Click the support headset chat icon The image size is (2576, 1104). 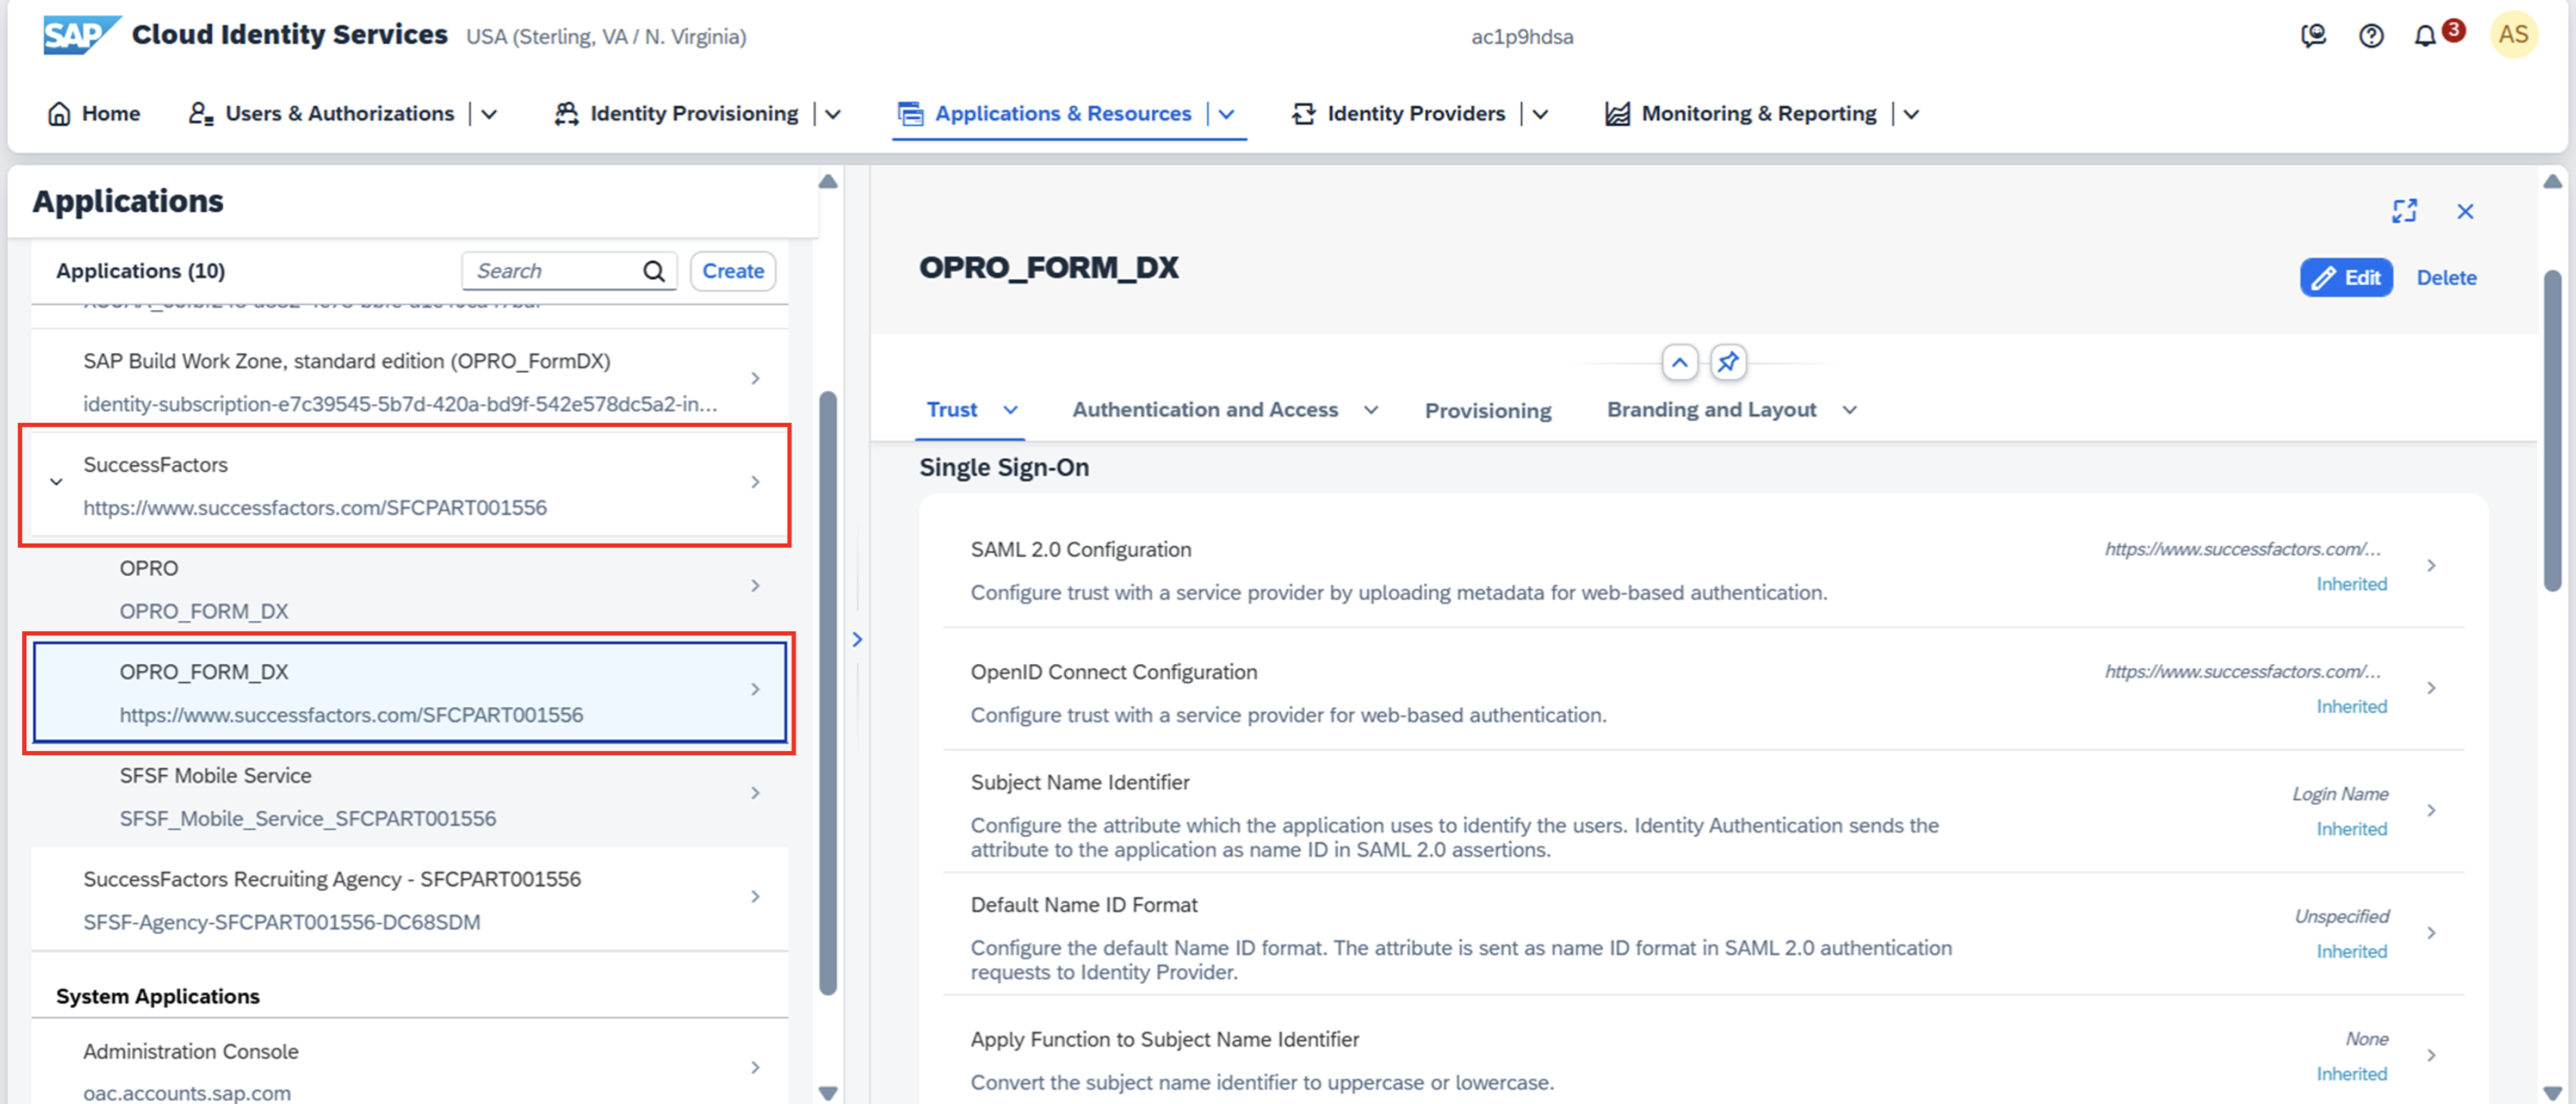[2313, 36]
